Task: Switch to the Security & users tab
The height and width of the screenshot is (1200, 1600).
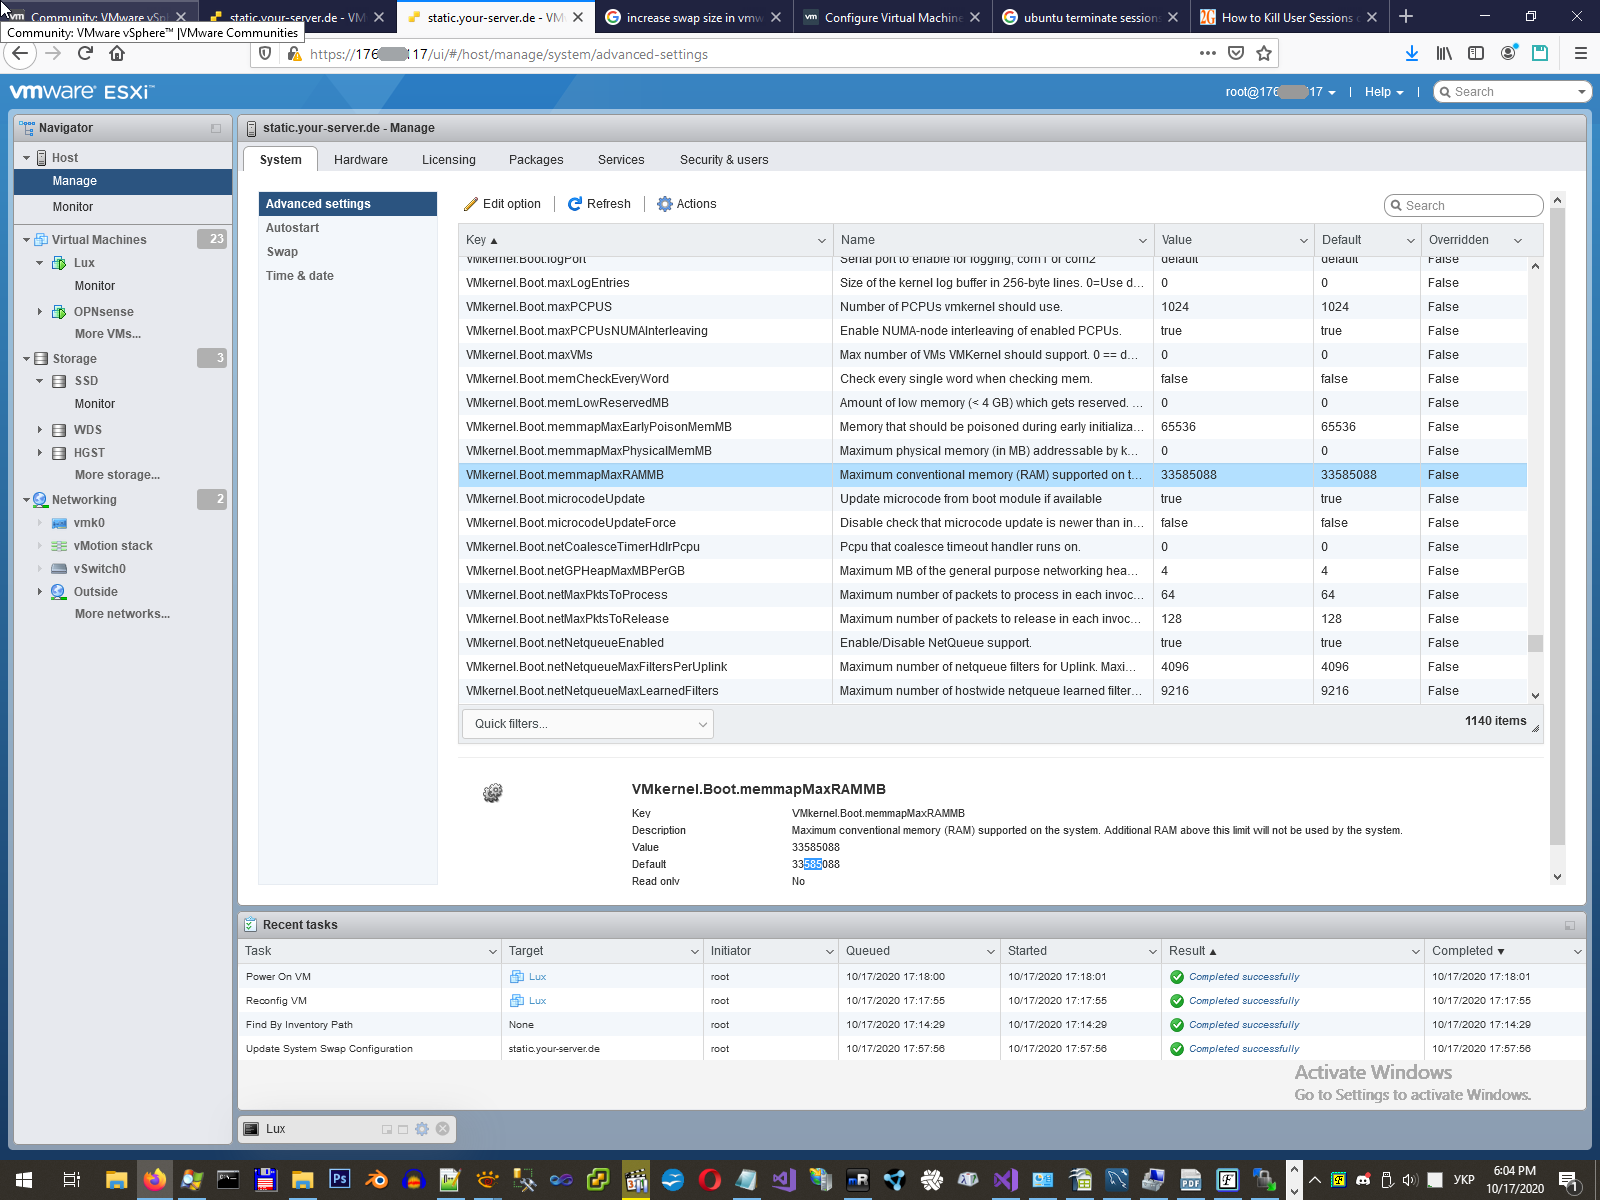Action: (724, 160)
